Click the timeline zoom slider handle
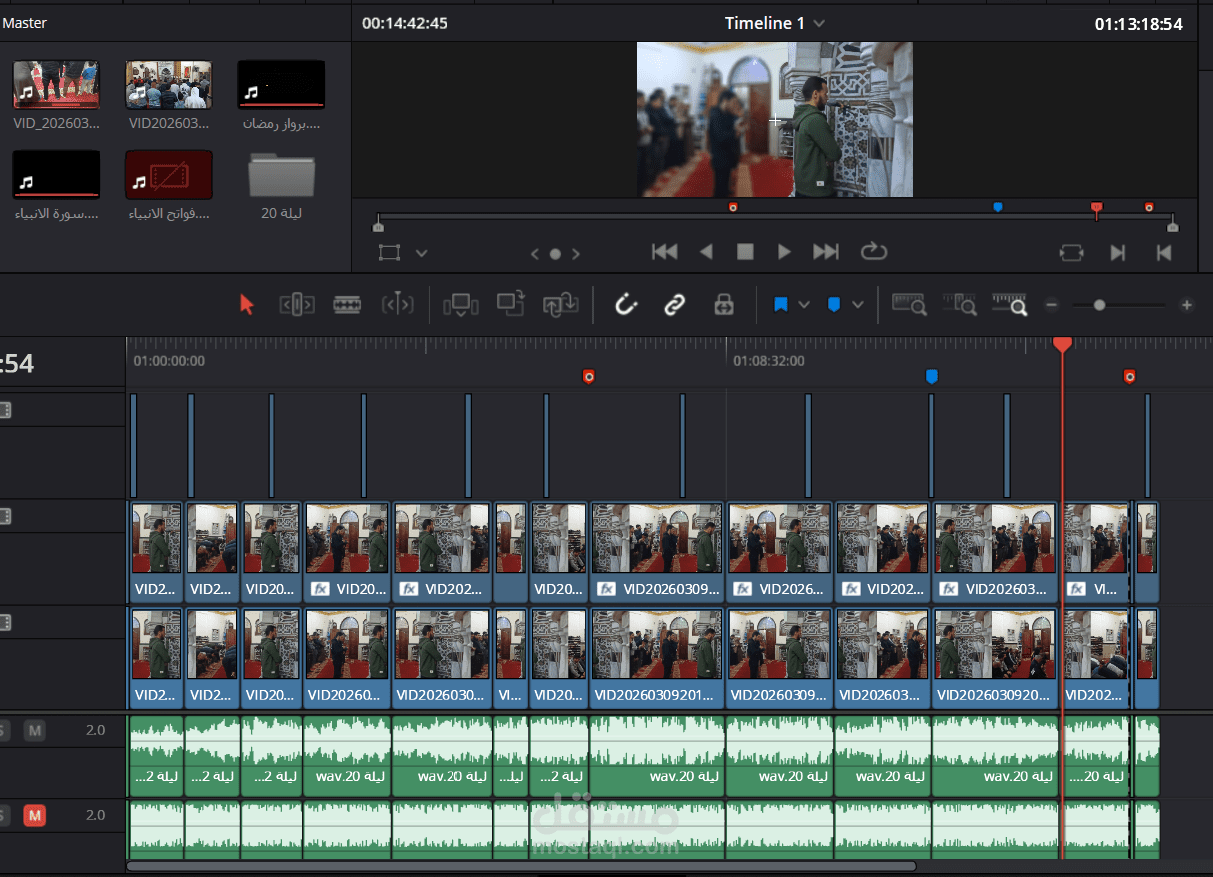 [x=1099, y=305]
